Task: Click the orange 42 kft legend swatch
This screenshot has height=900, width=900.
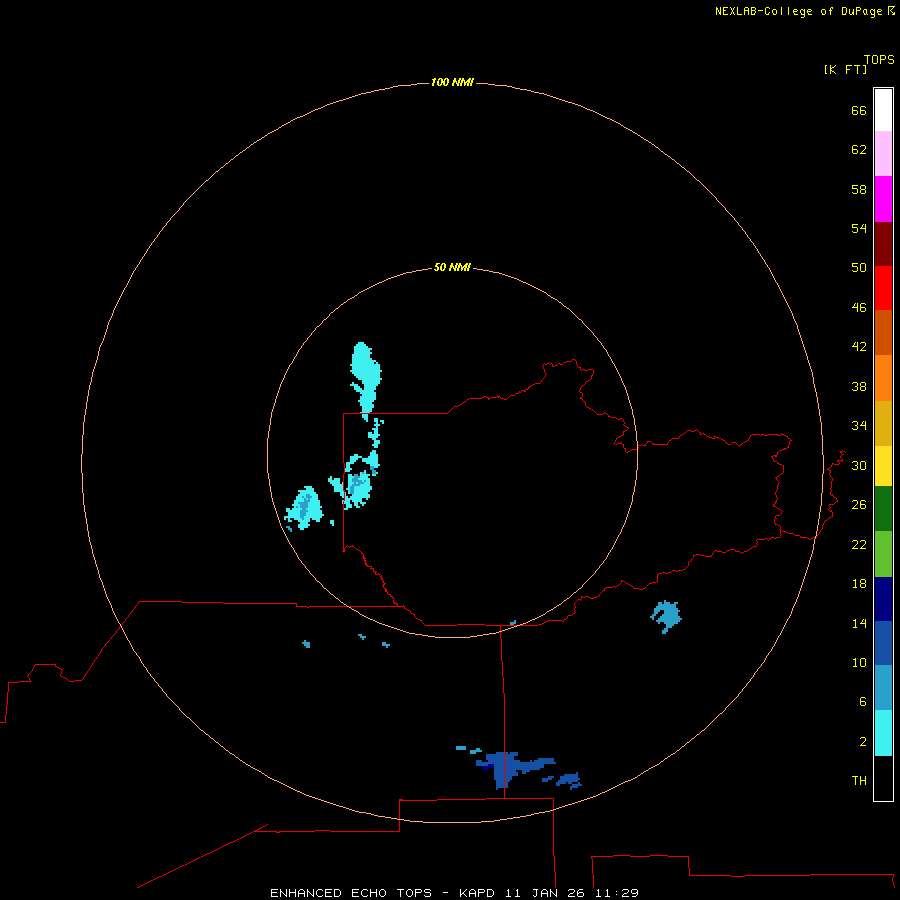Action: tap(883, 378)
